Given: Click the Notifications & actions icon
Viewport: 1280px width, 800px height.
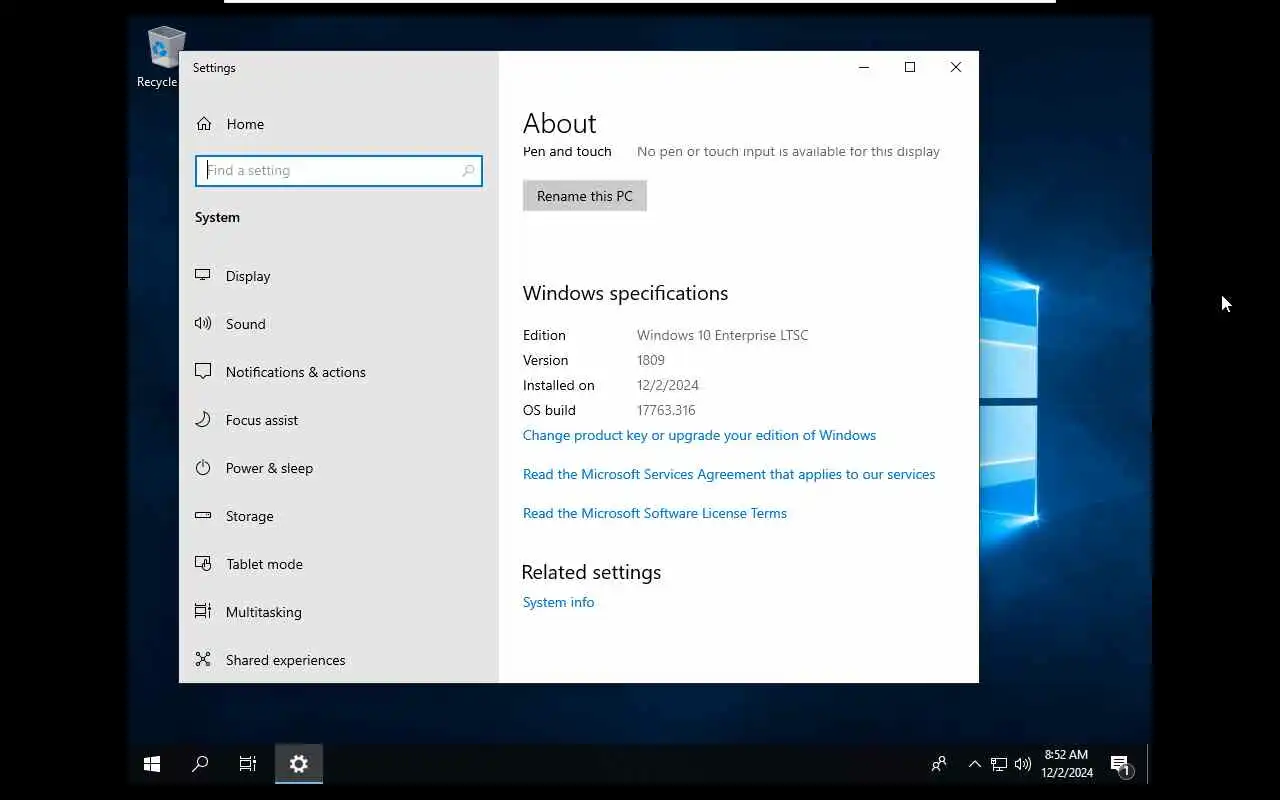Looking at the screenshot, I should 203,371.
